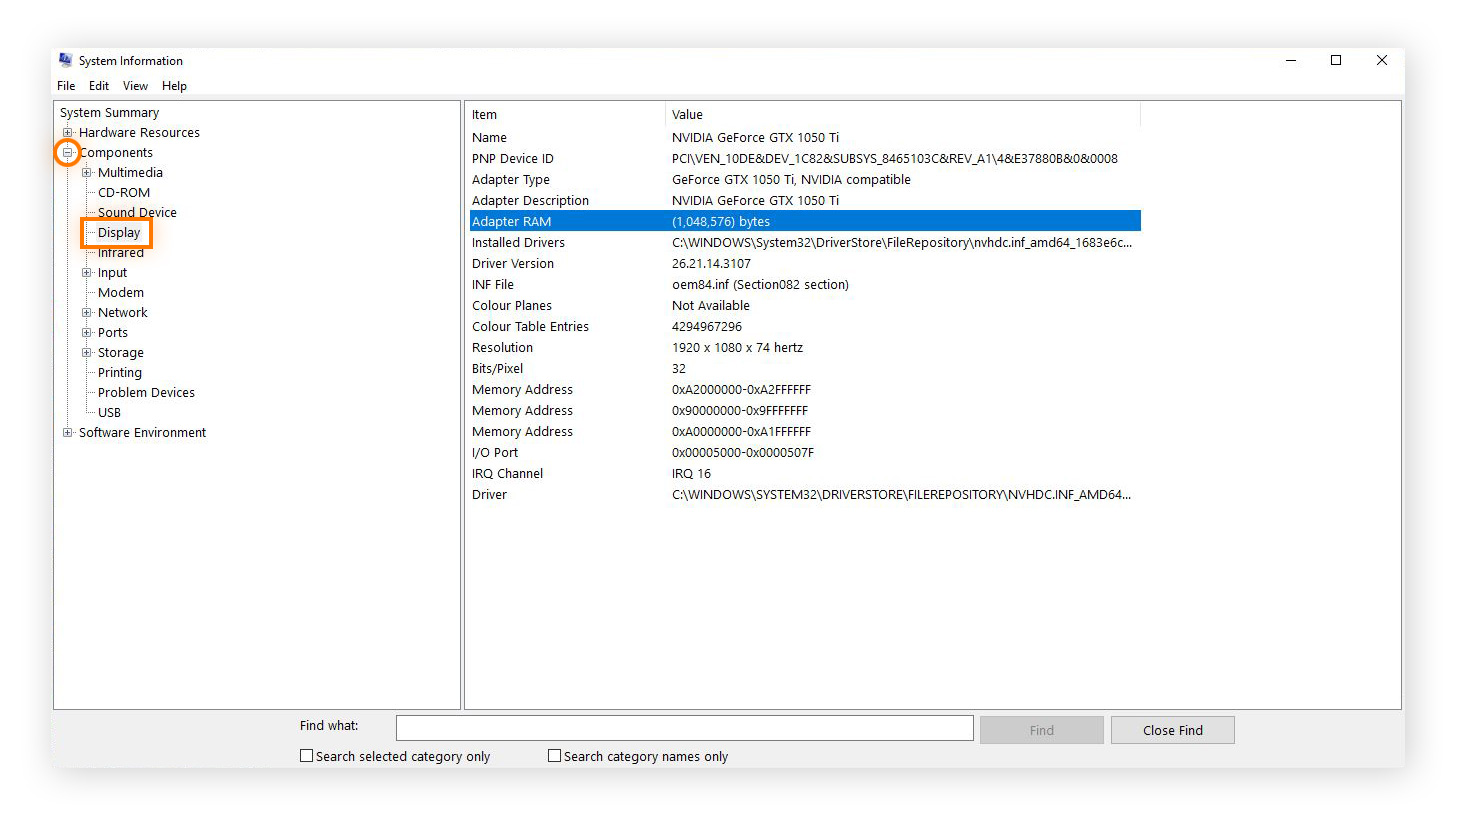
Task: Select Software Environment in the tree
Action: (142, 433)
